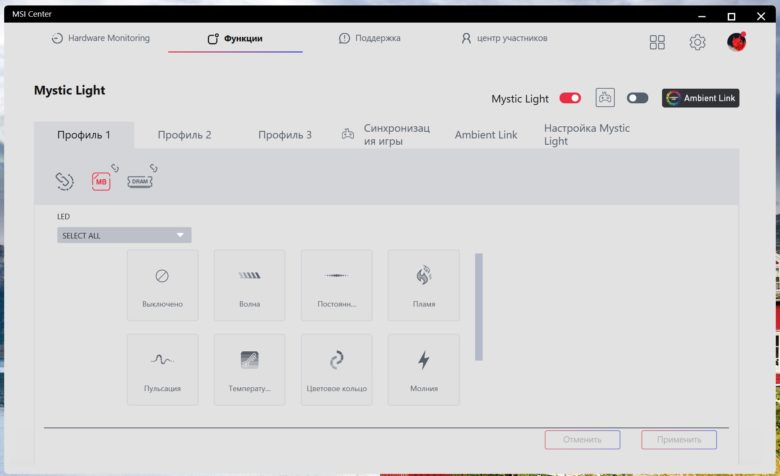Image resolution: width=780 pixels, height=476 pixels.
Task: Open the Ambient Link tab
Action: (486, 135)
